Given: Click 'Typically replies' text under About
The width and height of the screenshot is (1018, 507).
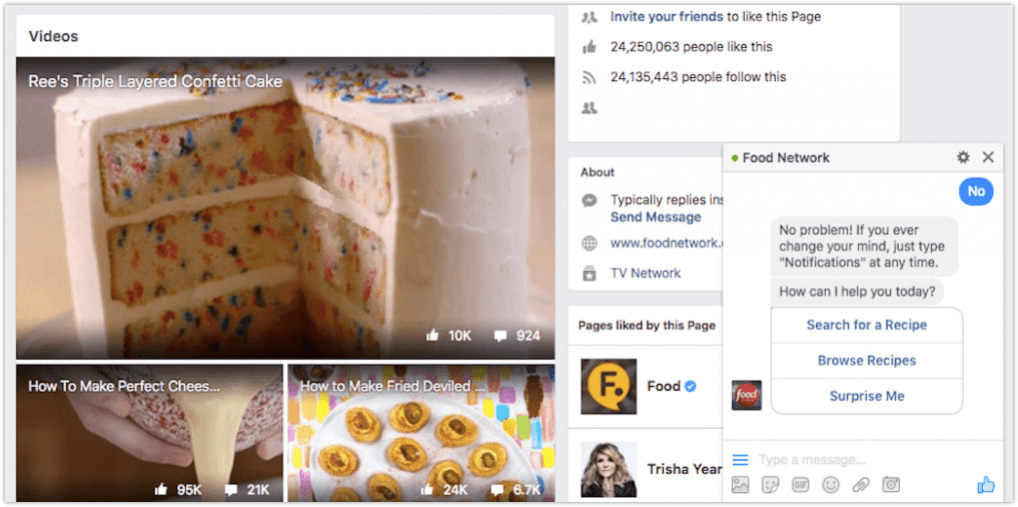Looking at the screenshot, I should [x=666, y=200].
